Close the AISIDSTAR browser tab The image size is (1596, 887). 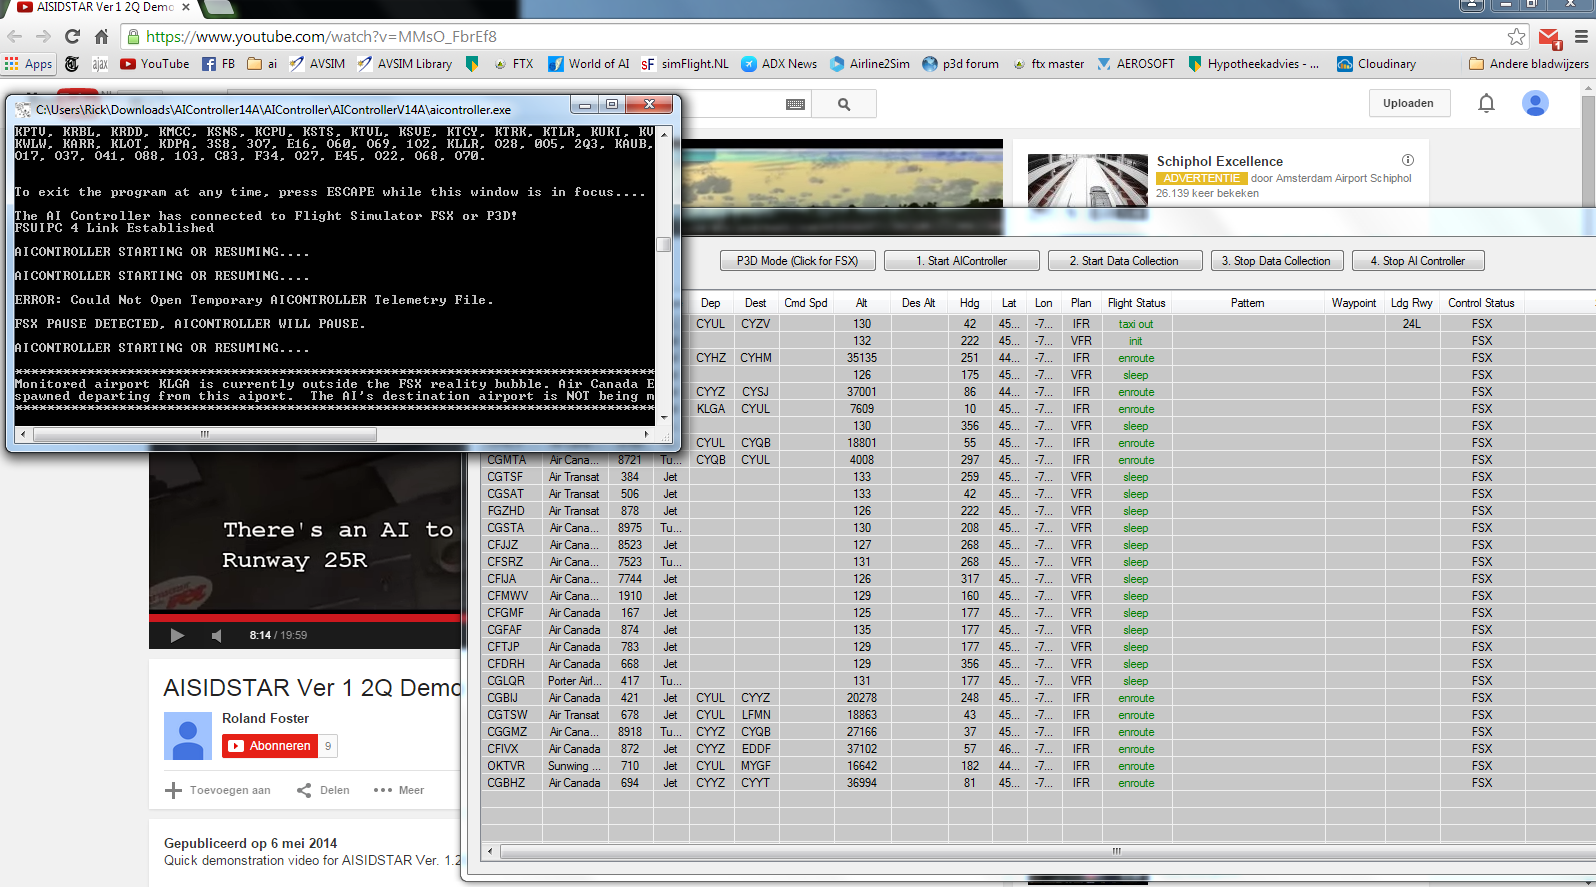[186, 7]
